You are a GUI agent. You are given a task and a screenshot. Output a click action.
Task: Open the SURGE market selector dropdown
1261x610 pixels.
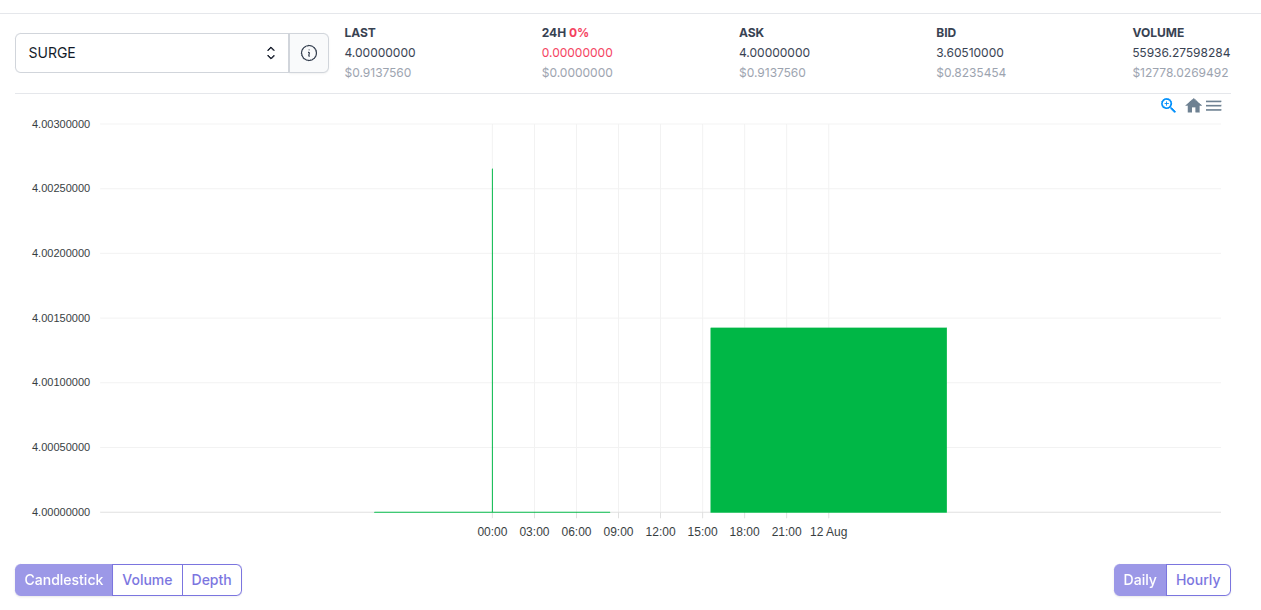[152, 53]
